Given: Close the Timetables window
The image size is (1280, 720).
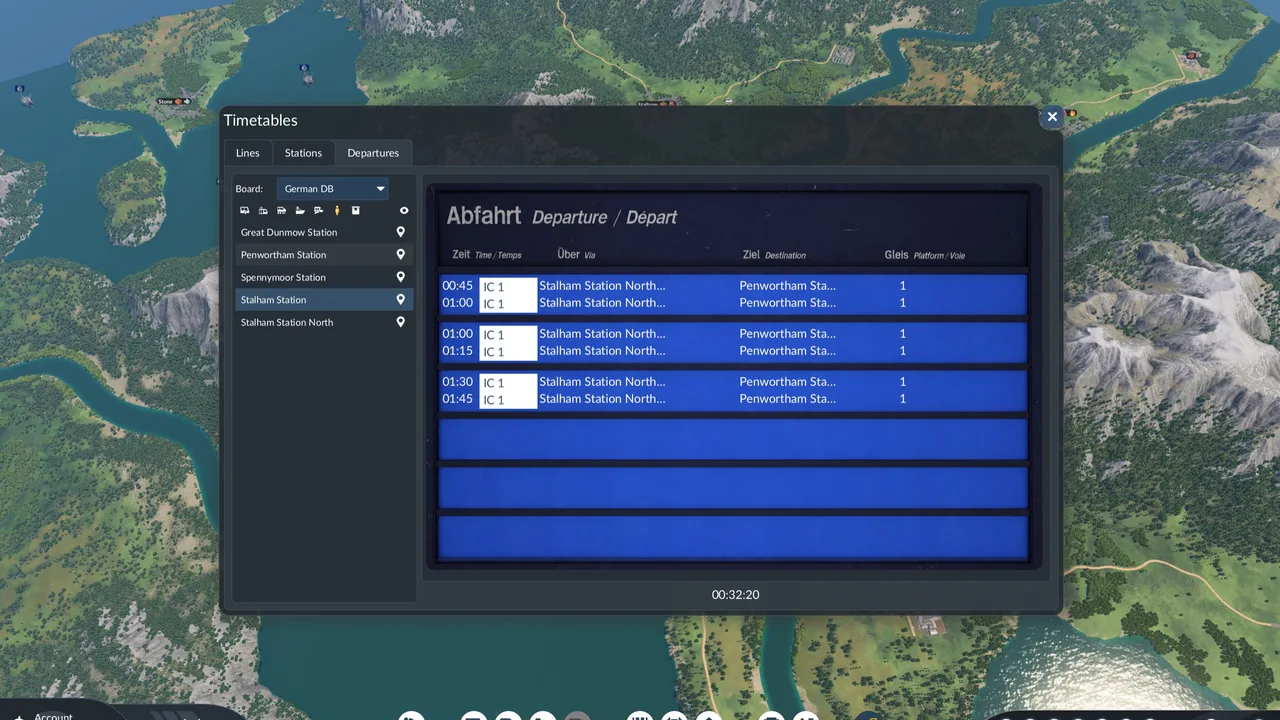Looking at the screenshot, I should coord(1052,117).
